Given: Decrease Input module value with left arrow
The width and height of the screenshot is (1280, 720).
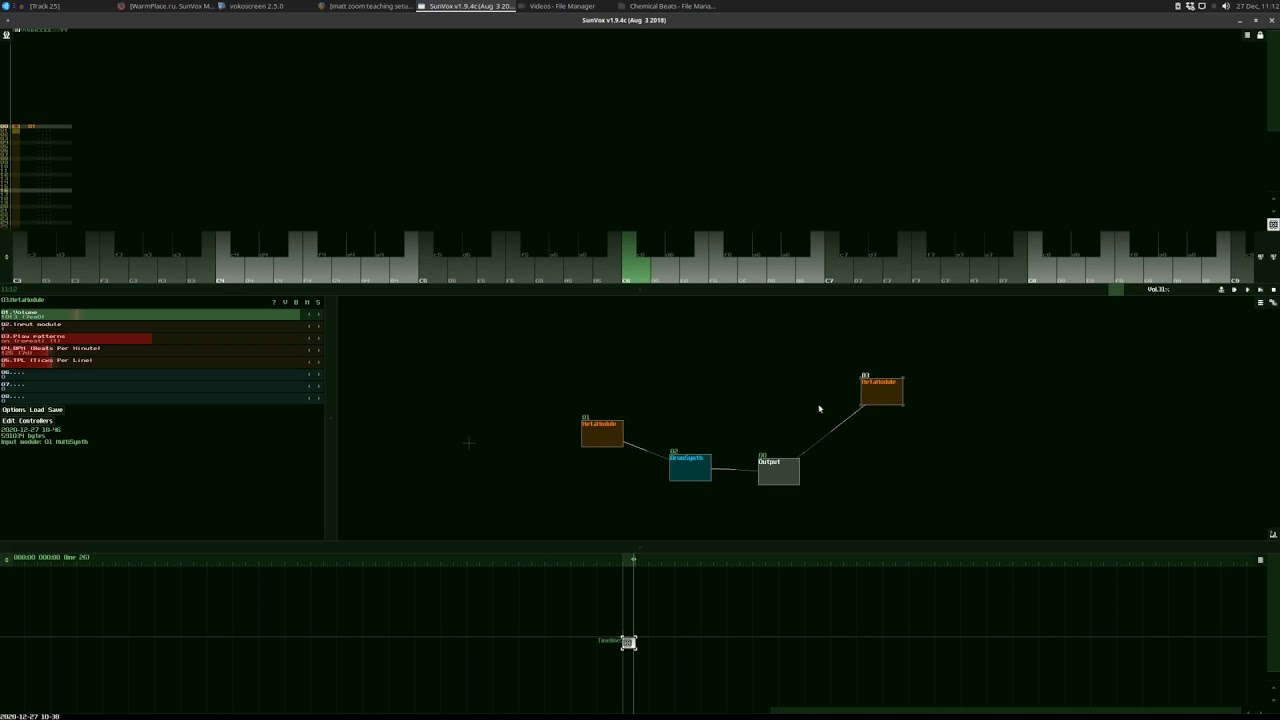Looking at the screenshot, I should click(x=309, y=326).
